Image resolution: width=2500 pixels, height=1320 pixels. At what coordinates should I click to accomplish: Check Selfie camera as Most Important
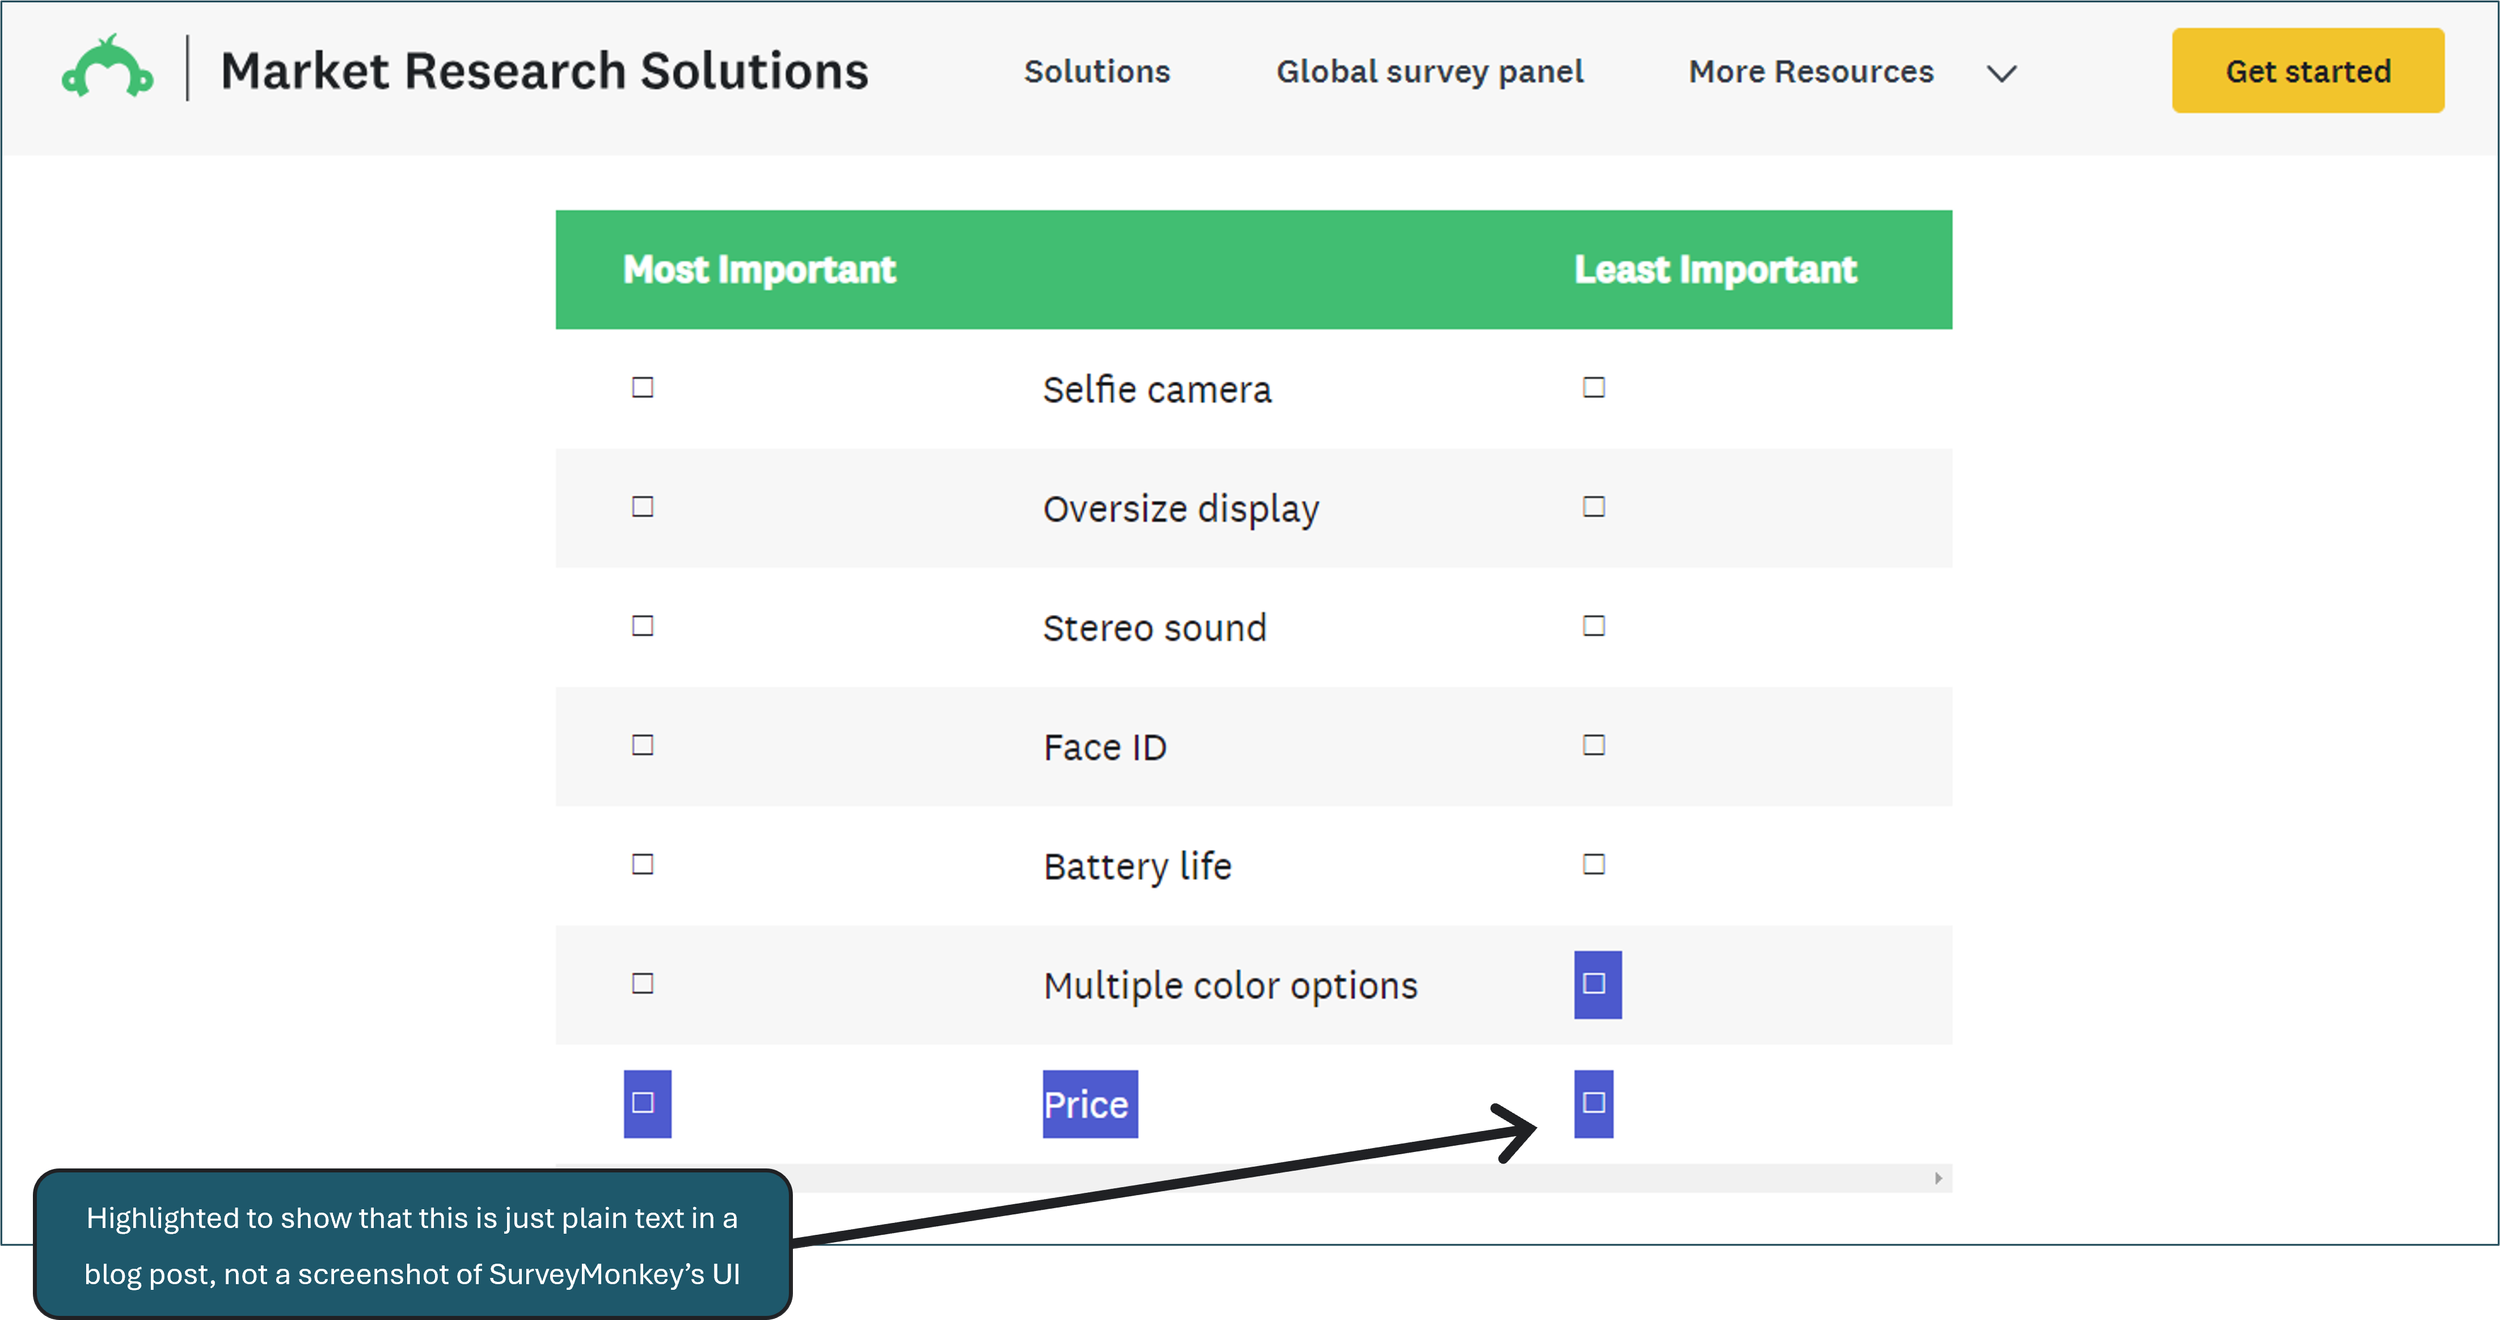pos(641,388)
